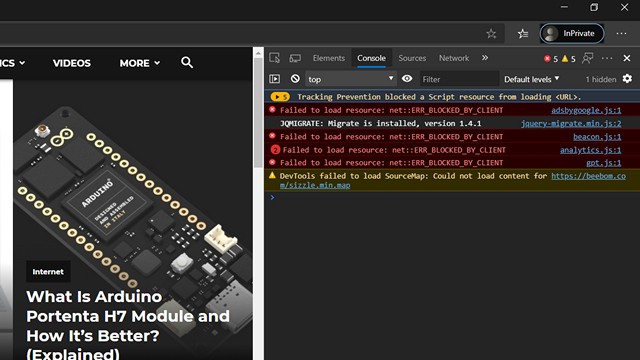Open beacon.js:1 source link
Image resolution: width=640 pixels, height=360 pixels.
coord(597,137)
